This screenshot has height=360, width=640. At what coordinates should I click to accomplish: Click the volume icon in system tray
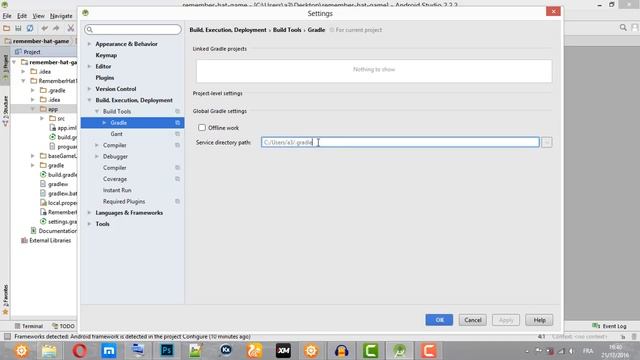click(571, 351)
